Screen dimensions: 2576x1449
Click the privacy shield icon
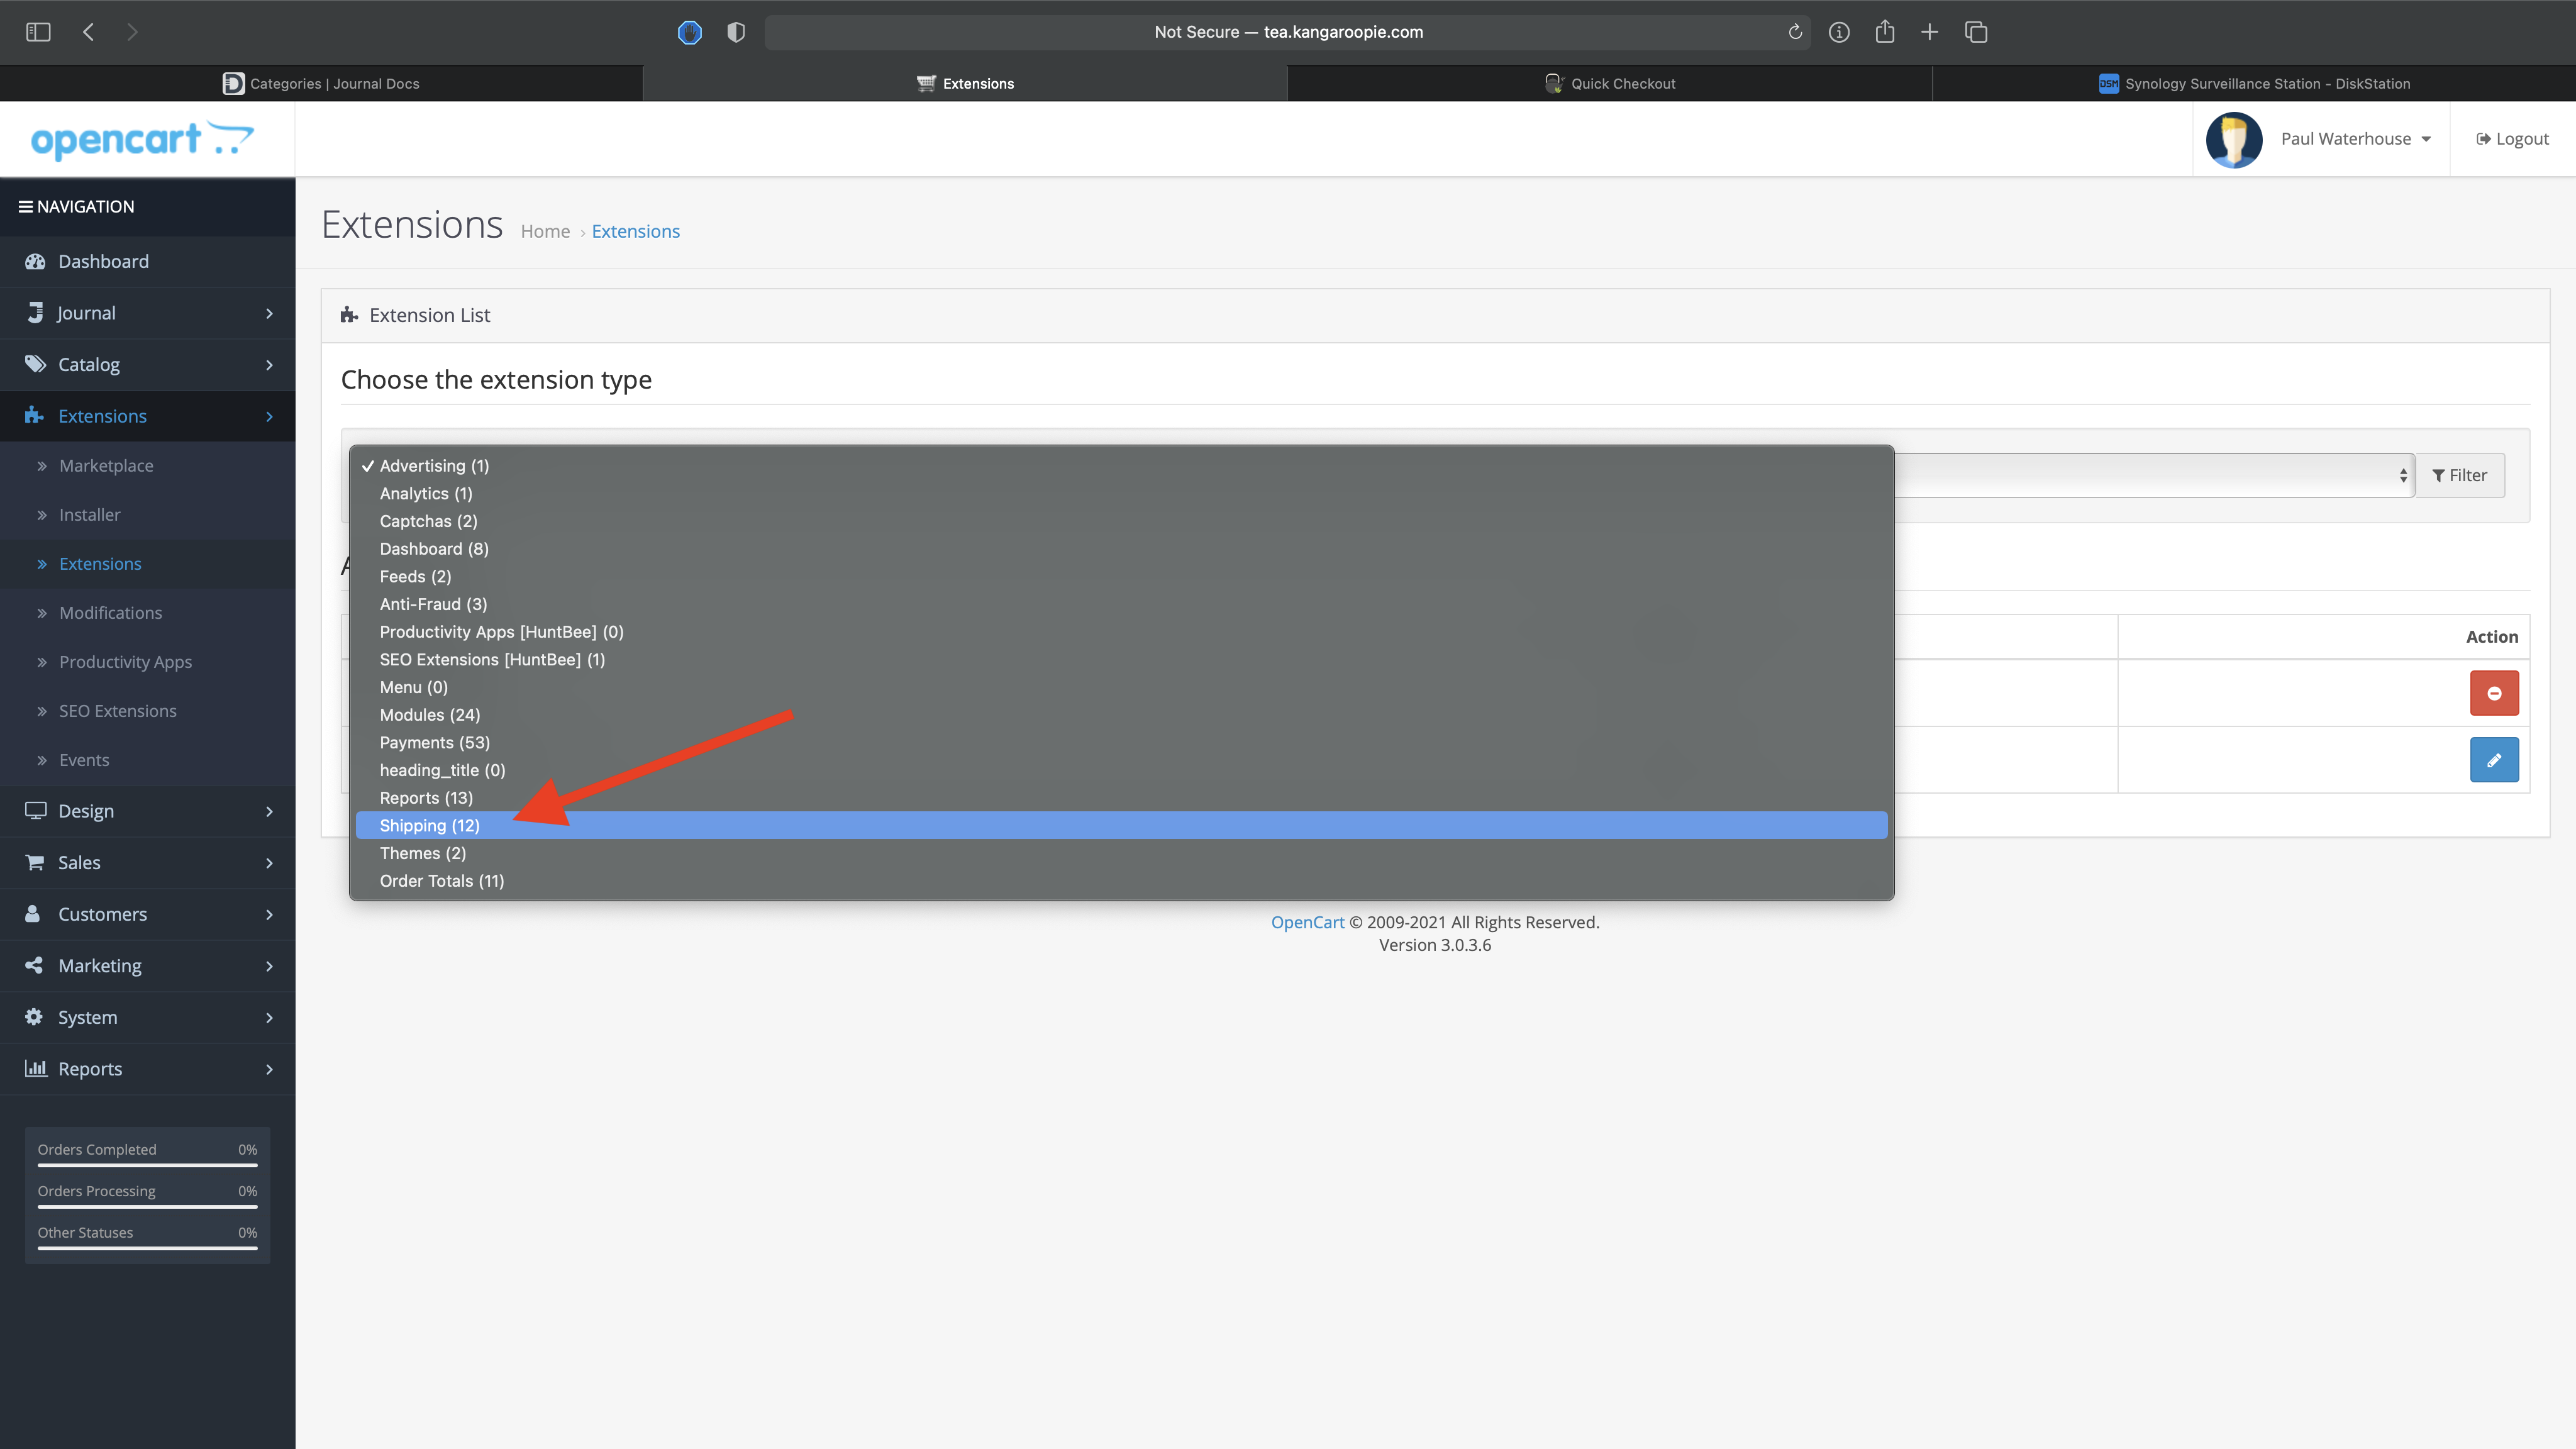pyautogui.click(x=736, y=32)
